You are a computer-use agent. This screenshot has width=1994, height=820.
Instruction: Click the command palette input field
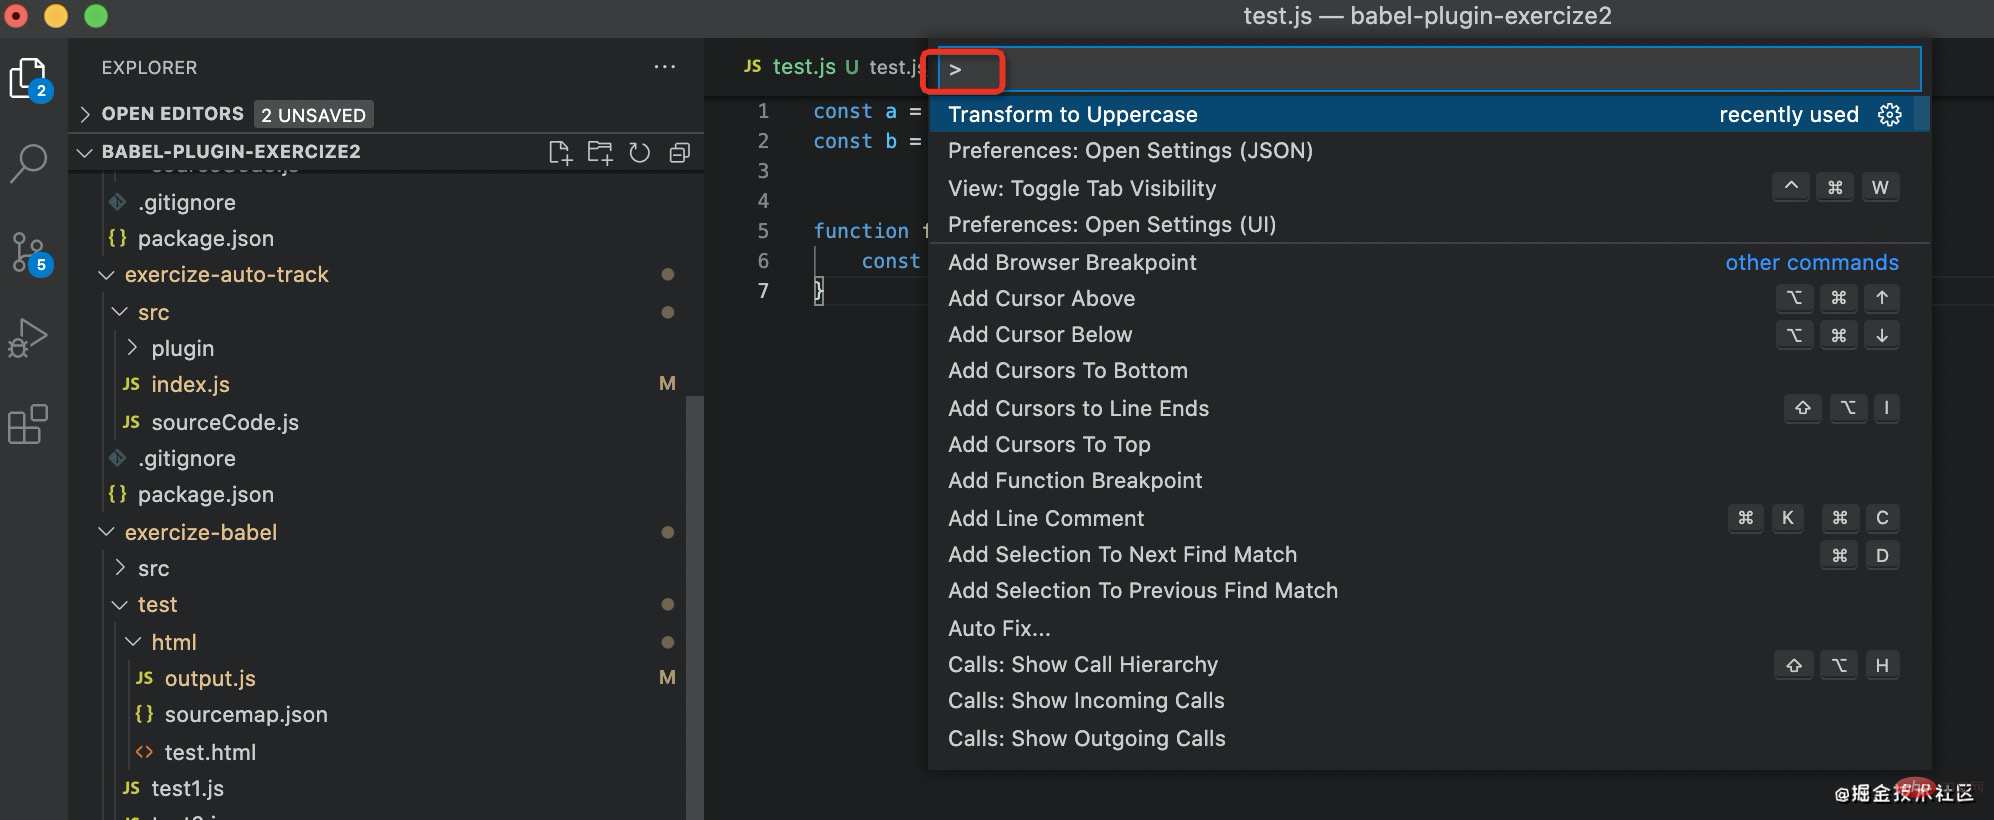click(x=1430, y=69)
